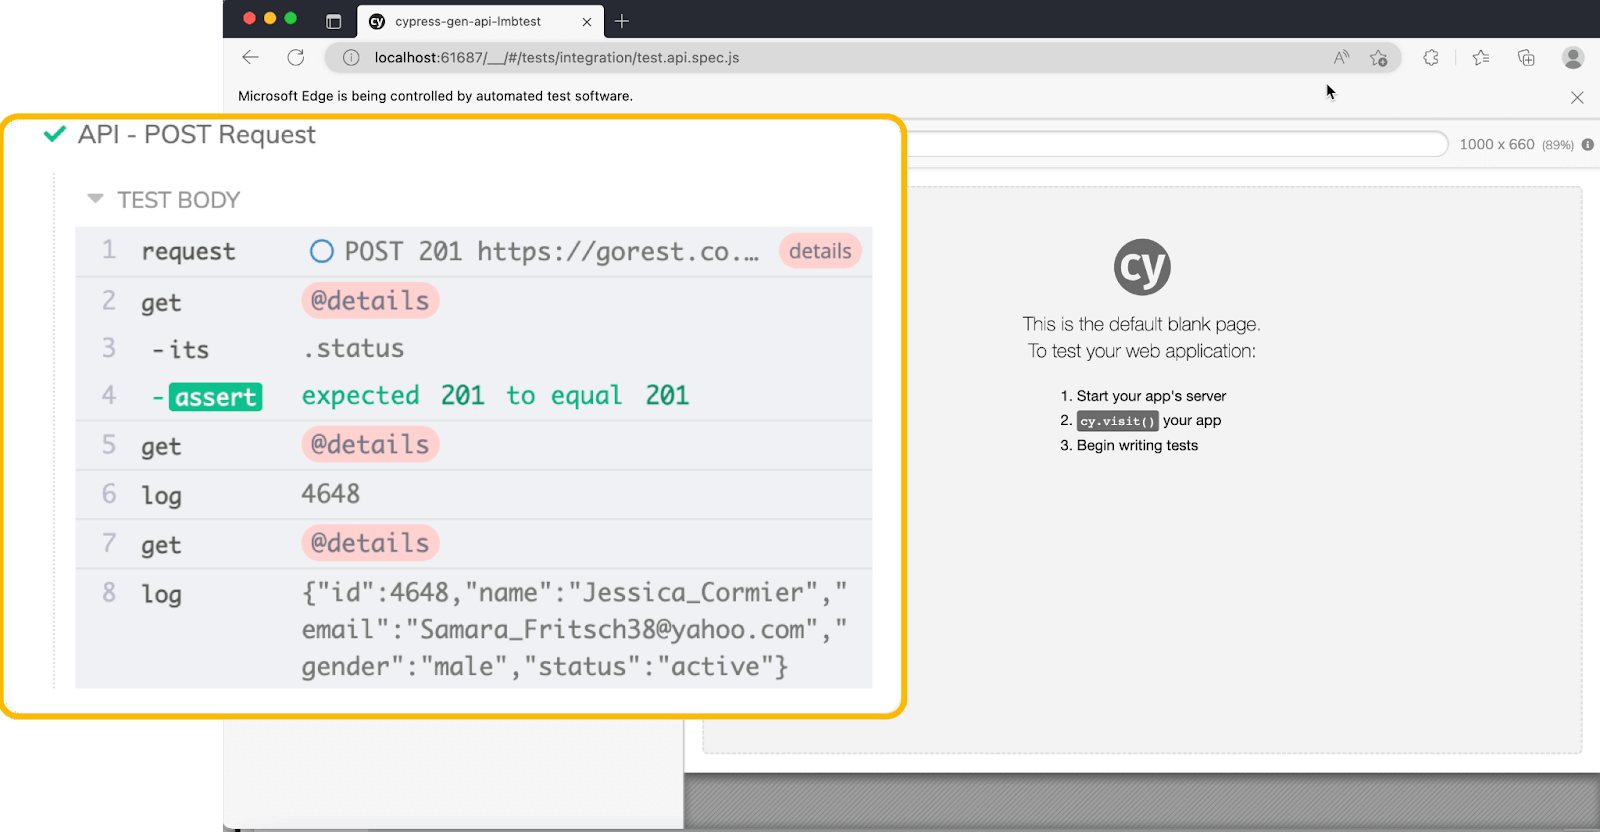Image resolution: width=1600 pixels, height=832 pixels.
Task: Open the tab actions menu icon
Action: point(334,21)
